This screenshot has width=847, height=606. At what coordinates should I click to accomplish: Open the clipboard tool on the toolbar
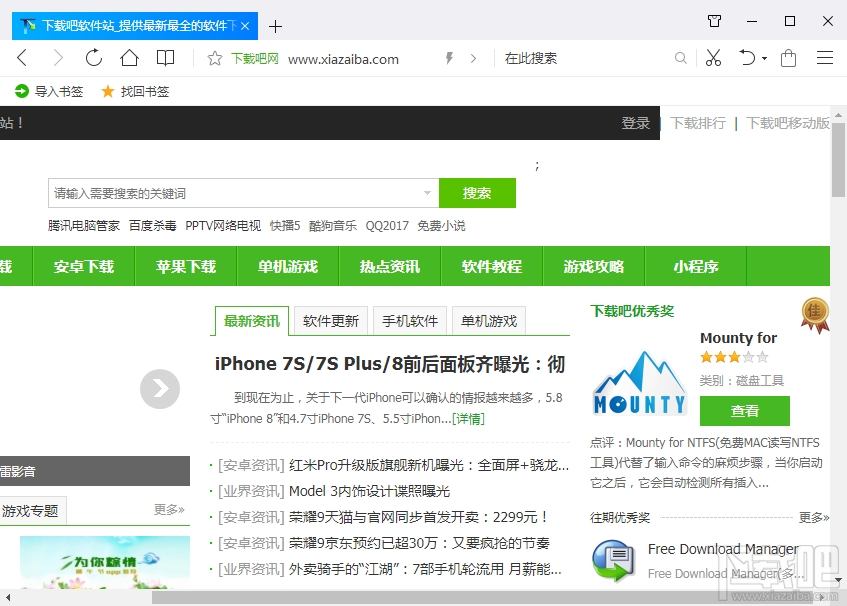(787, 58)
